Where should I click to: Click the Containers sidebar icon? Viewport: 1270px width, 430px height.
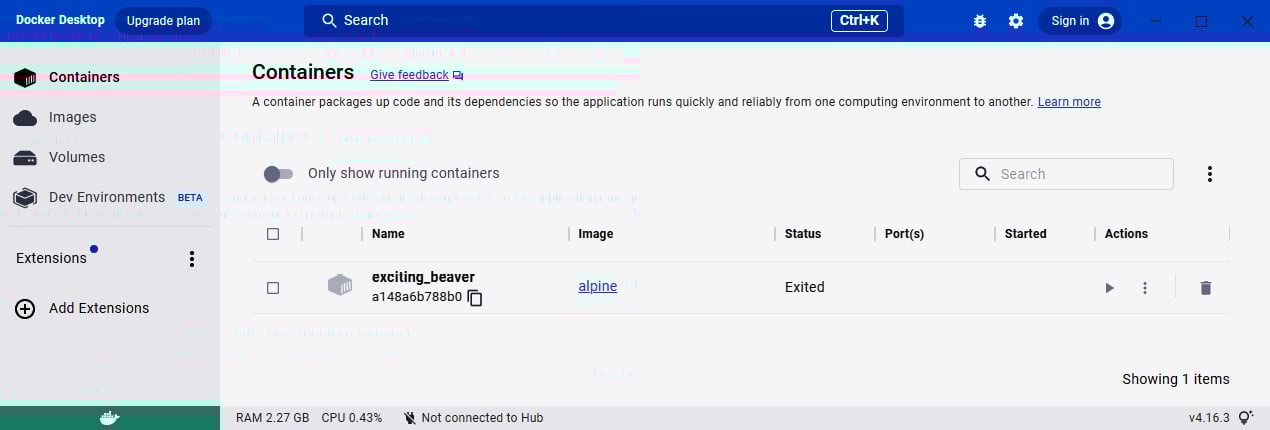click(25, 78)
